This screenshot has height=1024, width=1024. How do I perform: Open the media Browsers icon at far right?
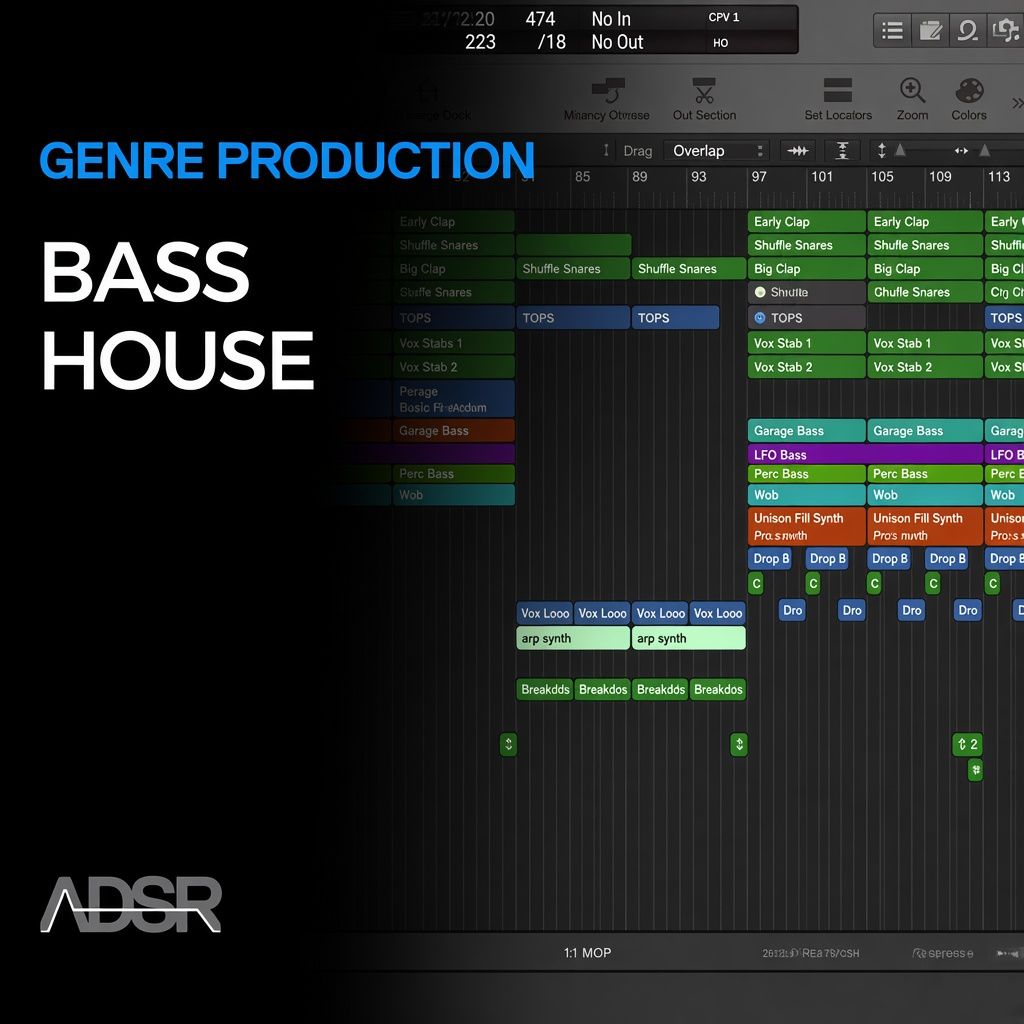pyautogui.click(x=1006, y=30)
